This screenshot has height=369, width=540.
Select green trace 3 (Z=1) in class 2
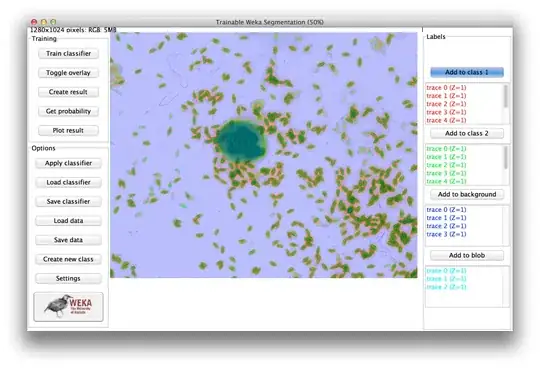coord(446,173)
